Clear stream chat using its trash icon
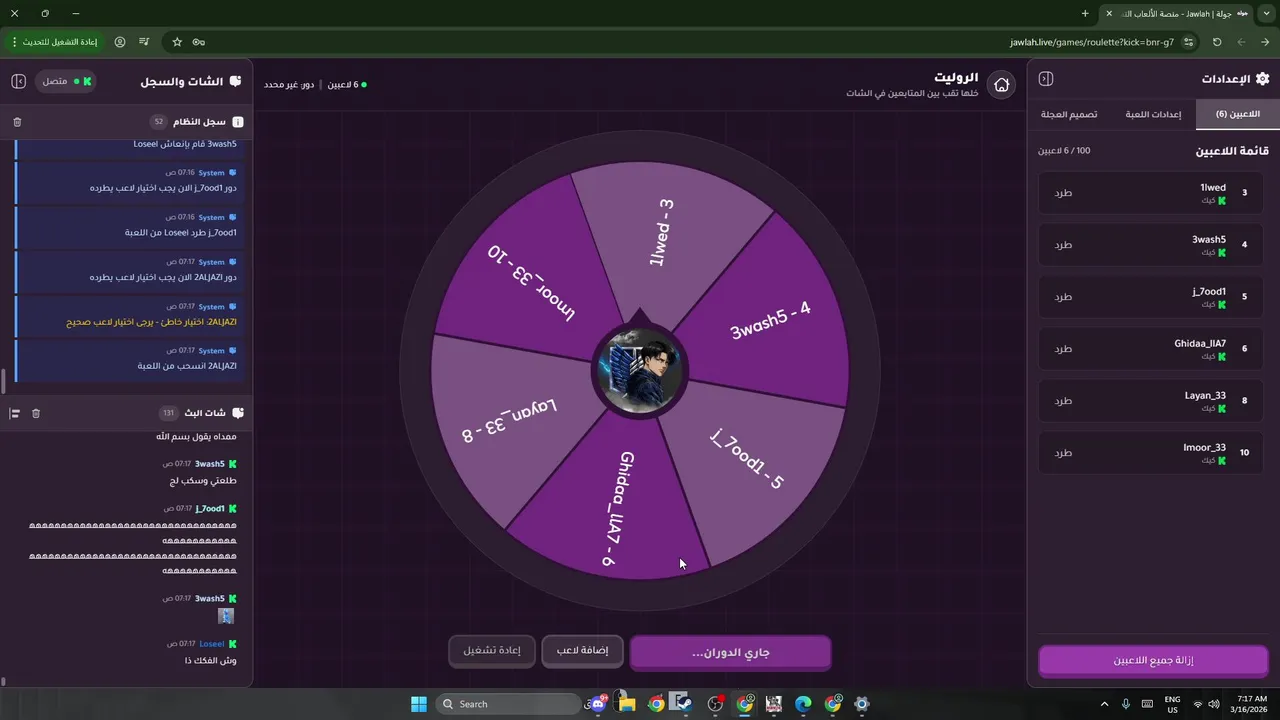Viewport: 1280px width, 720px height. (x=36, y=413)
